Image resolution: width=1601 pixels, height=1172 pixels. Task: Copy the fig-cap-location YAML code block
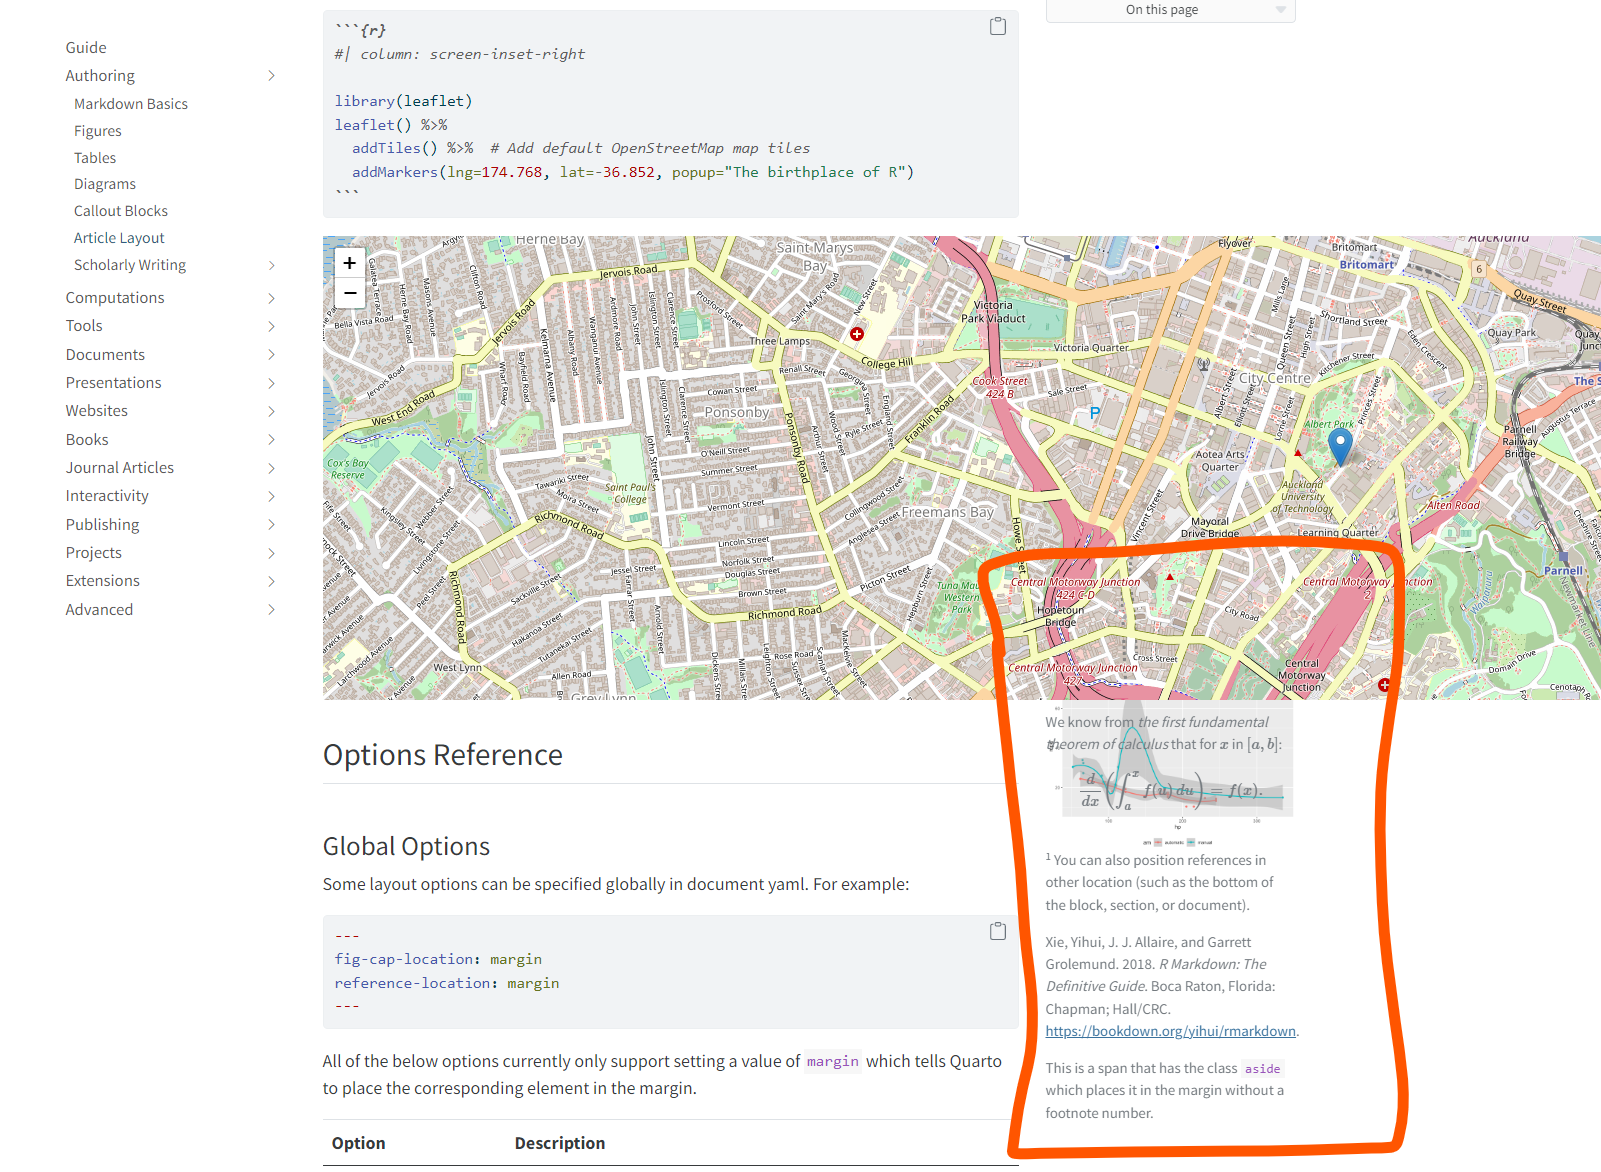996,931
